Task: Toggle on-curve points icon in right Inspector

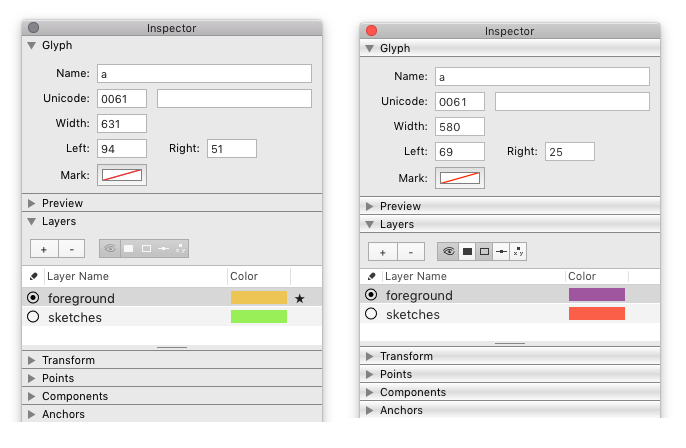Action: (x=501, y=252)
